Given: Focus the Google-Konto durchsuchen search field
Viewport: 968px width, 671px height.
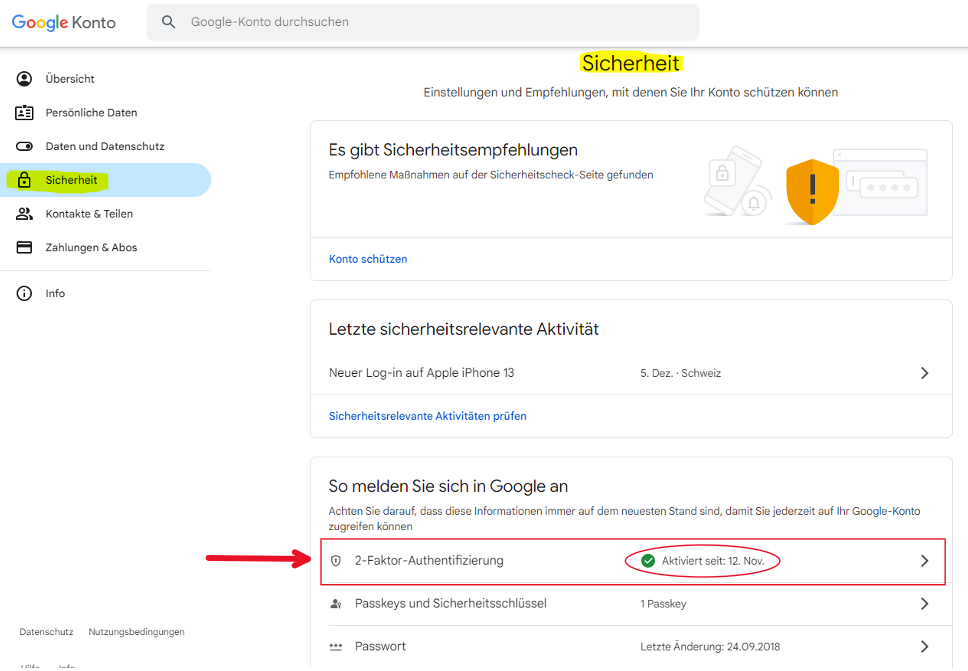Looking at the screenshot, I should [423, 22].
